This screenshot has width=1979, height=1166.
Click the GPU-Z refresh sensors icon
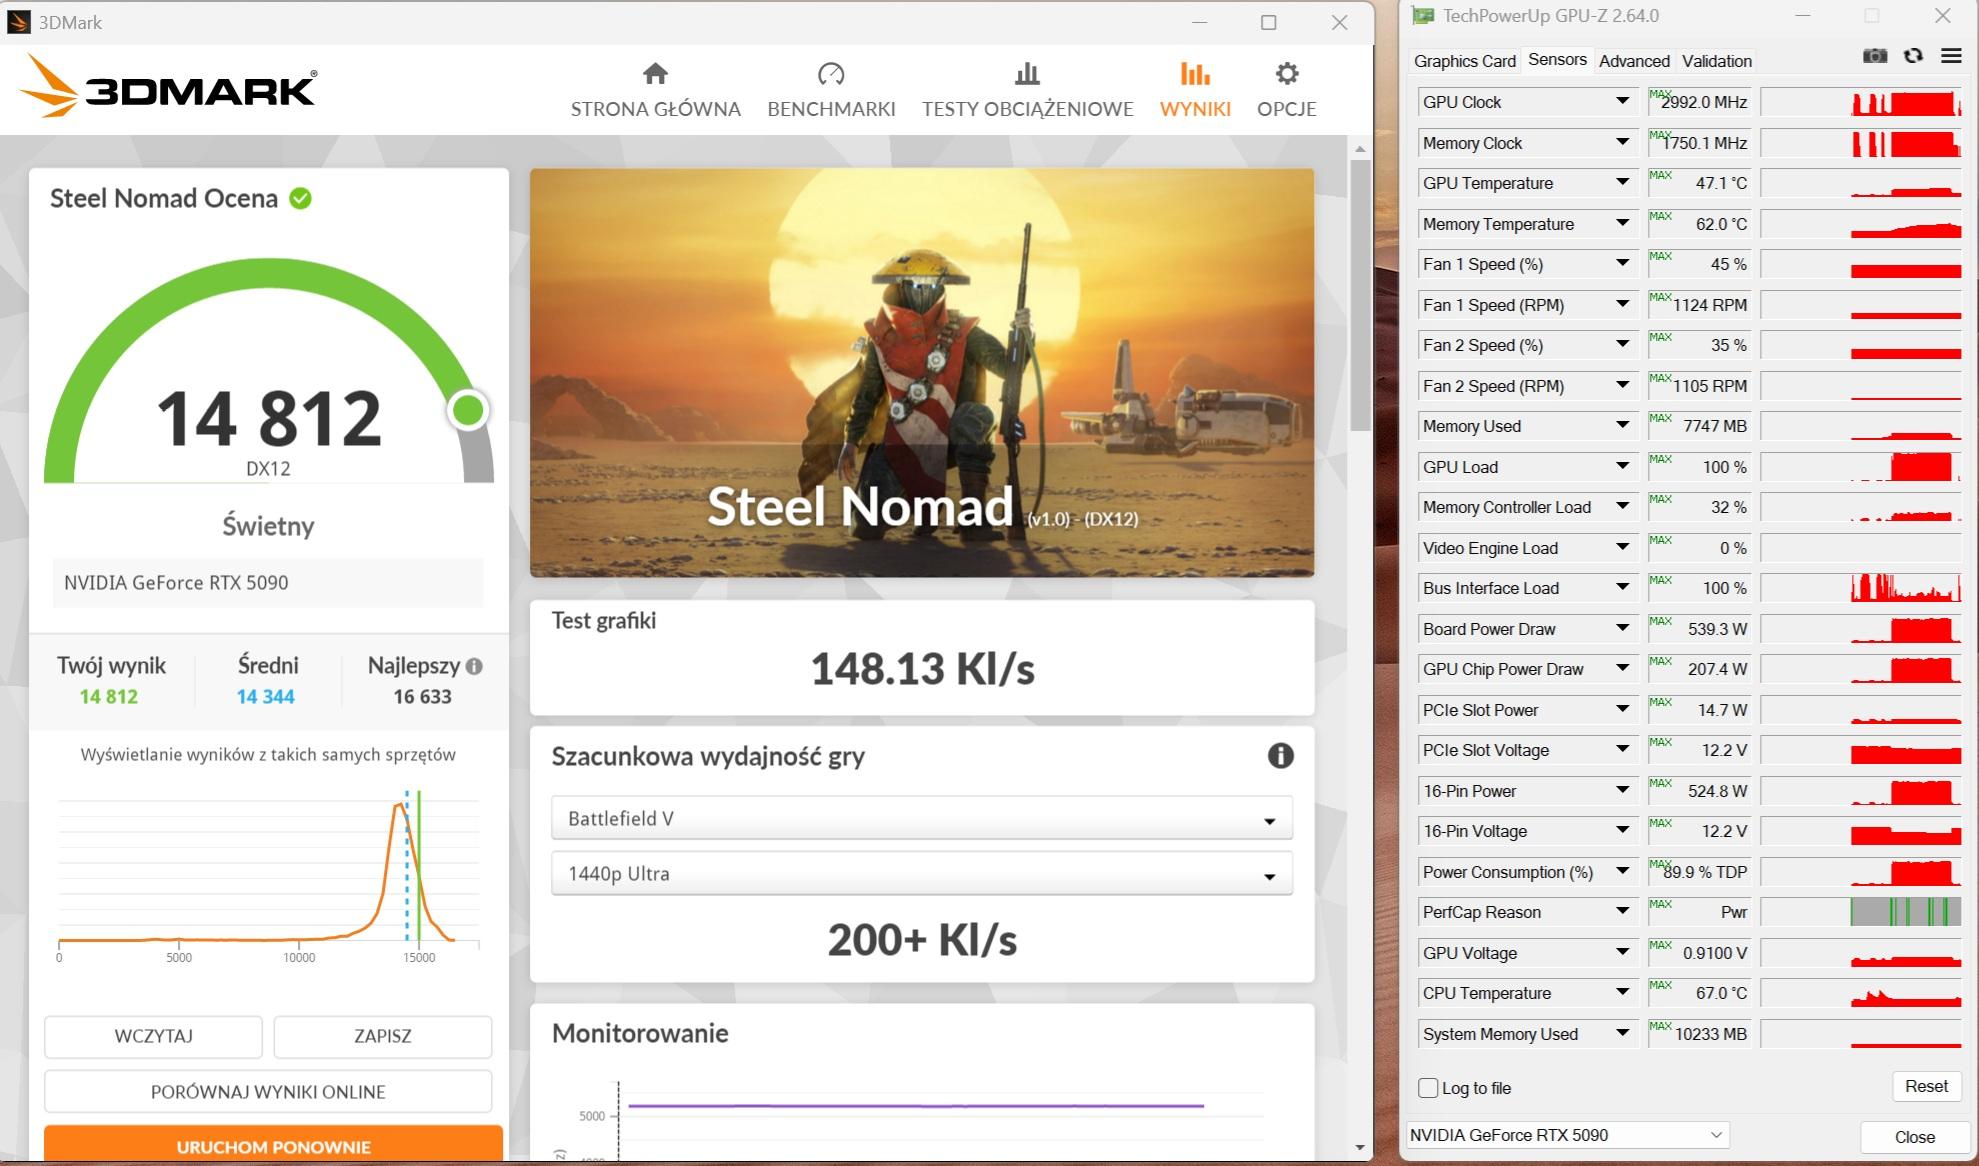pos(1913,56)
